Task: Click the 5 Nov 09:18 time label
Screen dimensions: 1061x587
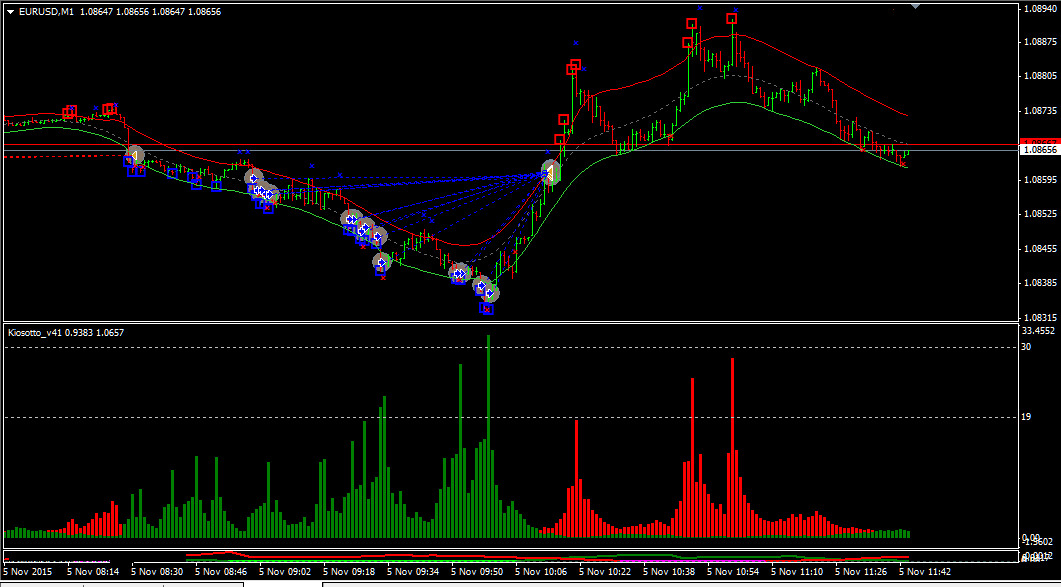Action: 348,571
